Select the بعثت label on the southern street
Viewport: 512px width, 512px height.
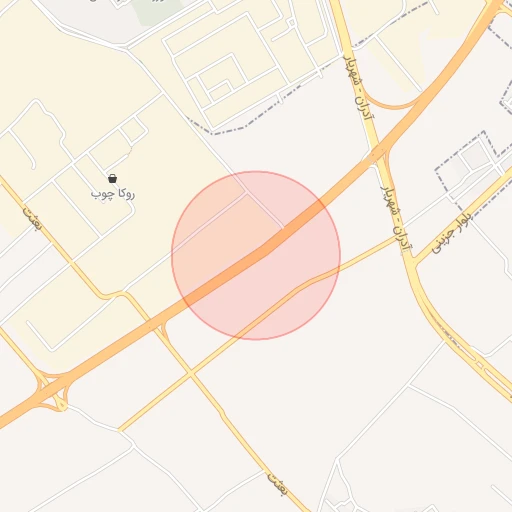[x=277, y=484]
